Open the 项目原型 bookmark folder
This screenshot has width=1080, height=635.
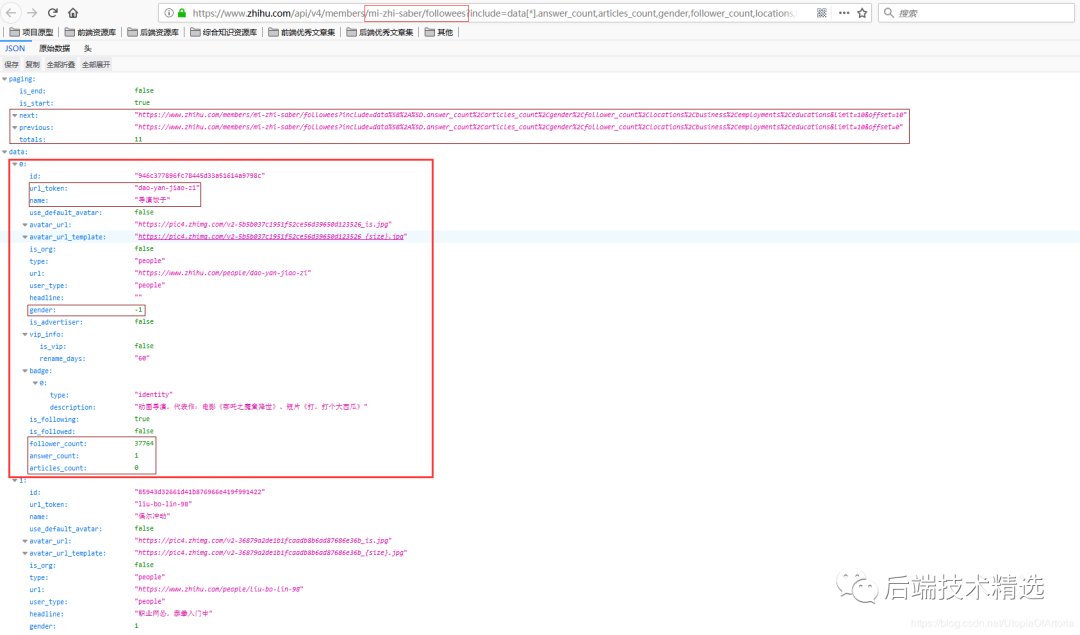click(32, 32)
